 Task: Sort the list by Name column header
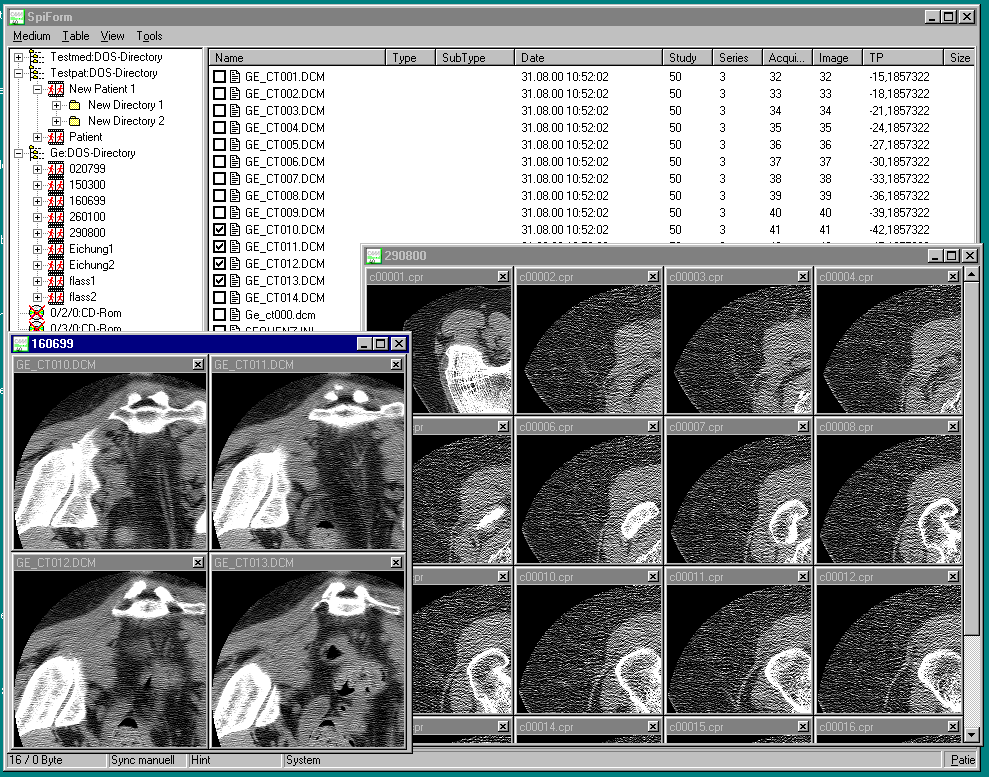pos(297,57)
